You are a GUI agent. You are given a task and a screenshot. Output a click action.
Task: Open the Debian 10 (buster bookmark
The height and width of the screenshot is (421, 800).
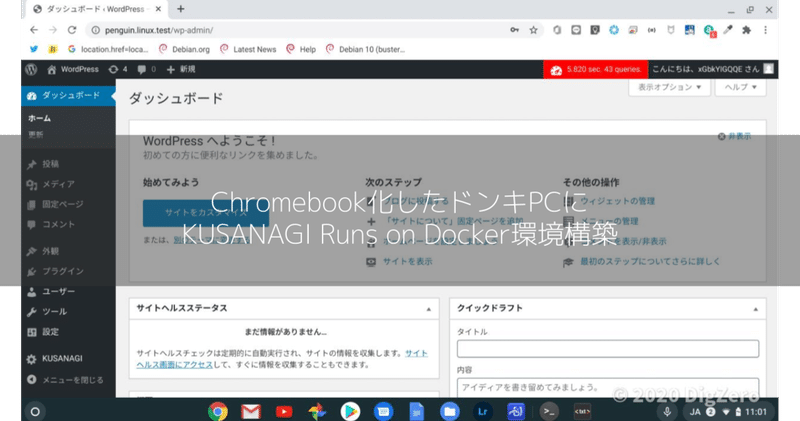[365, 49]
